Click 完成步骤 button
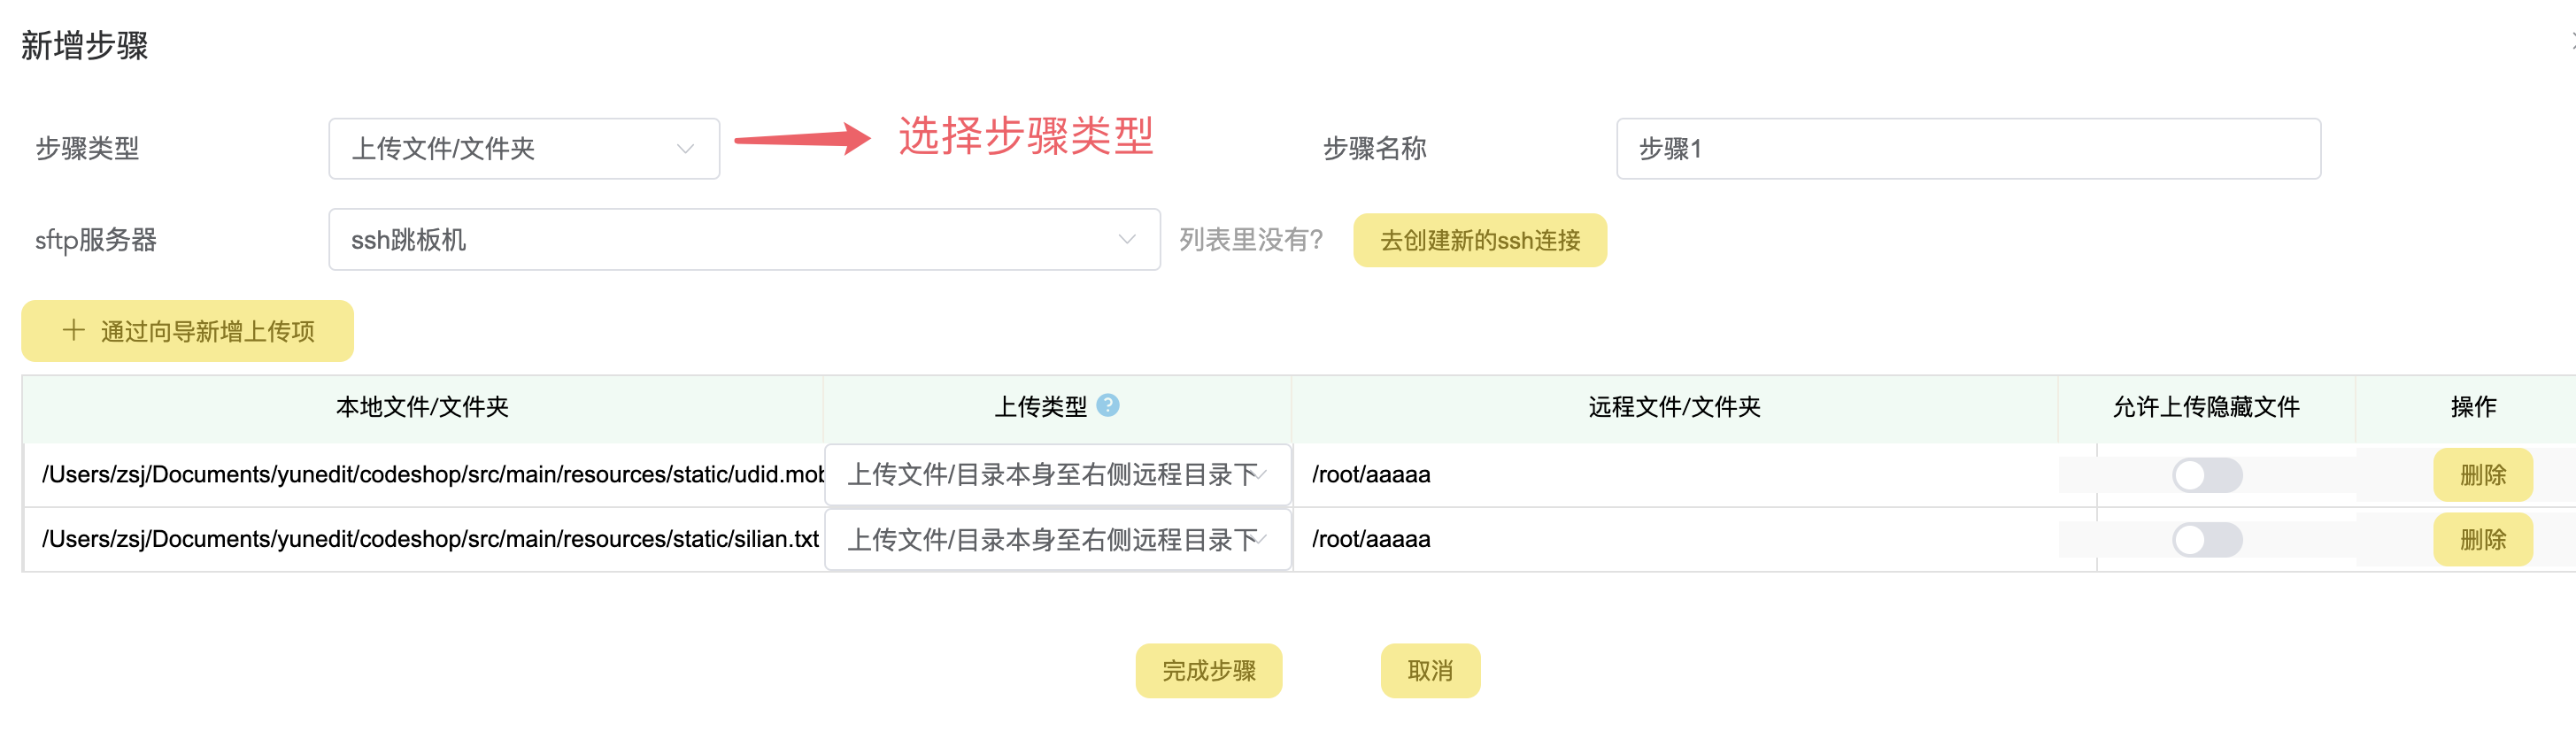 [x=1208, y=670]
